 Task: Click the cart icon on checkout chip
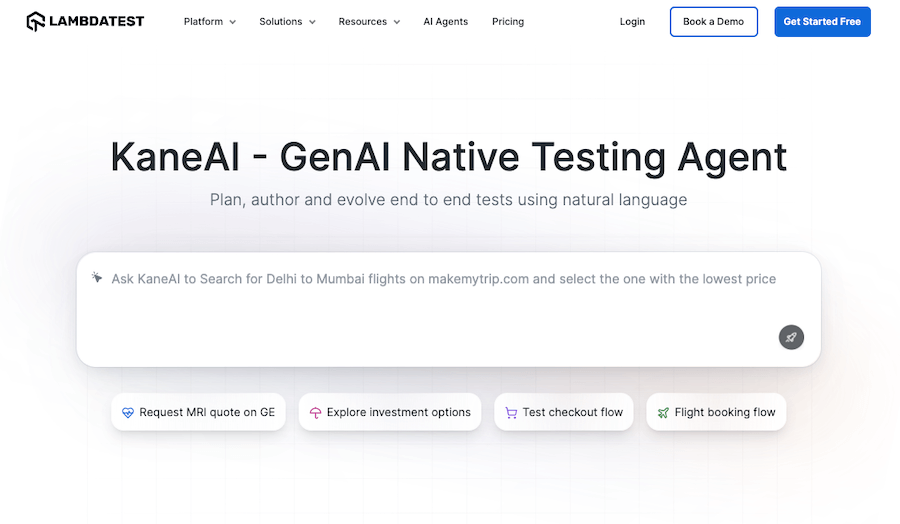pyautogui.click(x=511, y=412)
